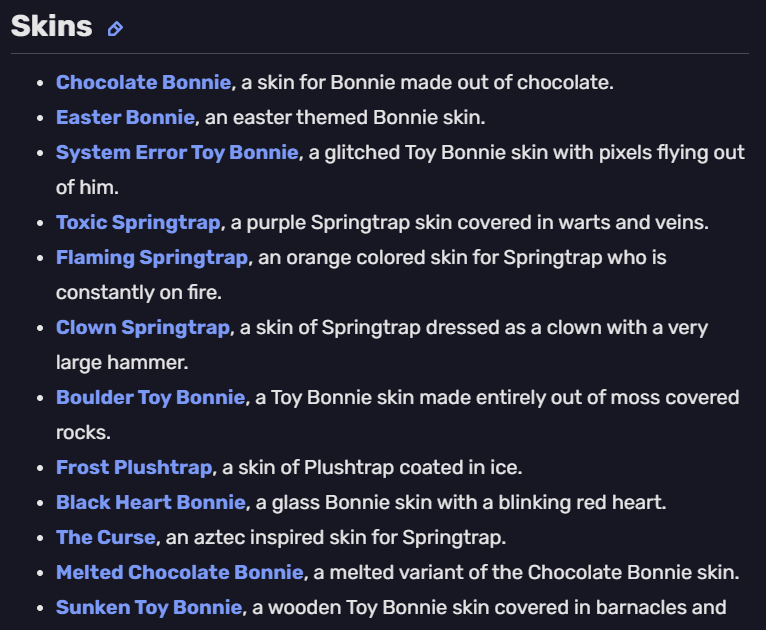Click the 'constantly on fire.' text line

click(139, 293)
